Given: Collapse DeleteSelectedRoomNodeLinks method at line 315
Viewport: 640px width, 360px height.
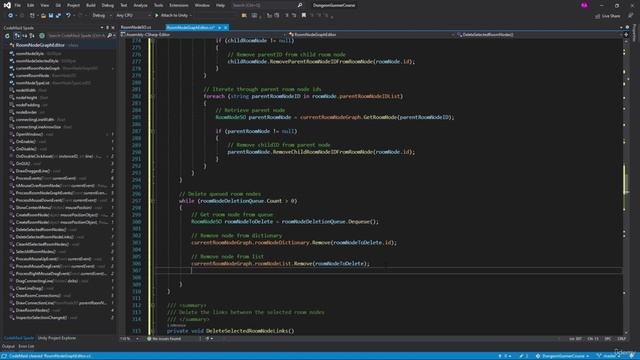Looking at the screenshot, I should click(x=153, y=331).
